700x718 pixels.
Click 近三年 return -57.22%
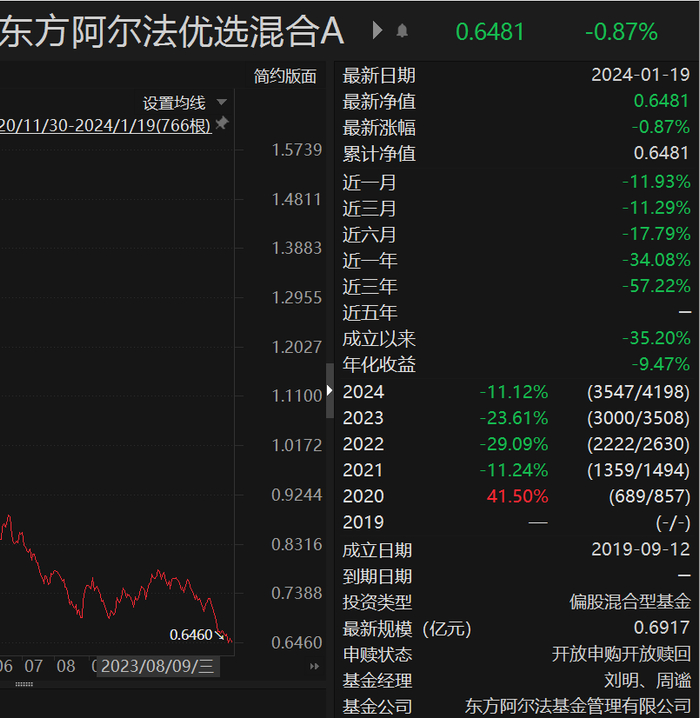(x=656, y=286)
